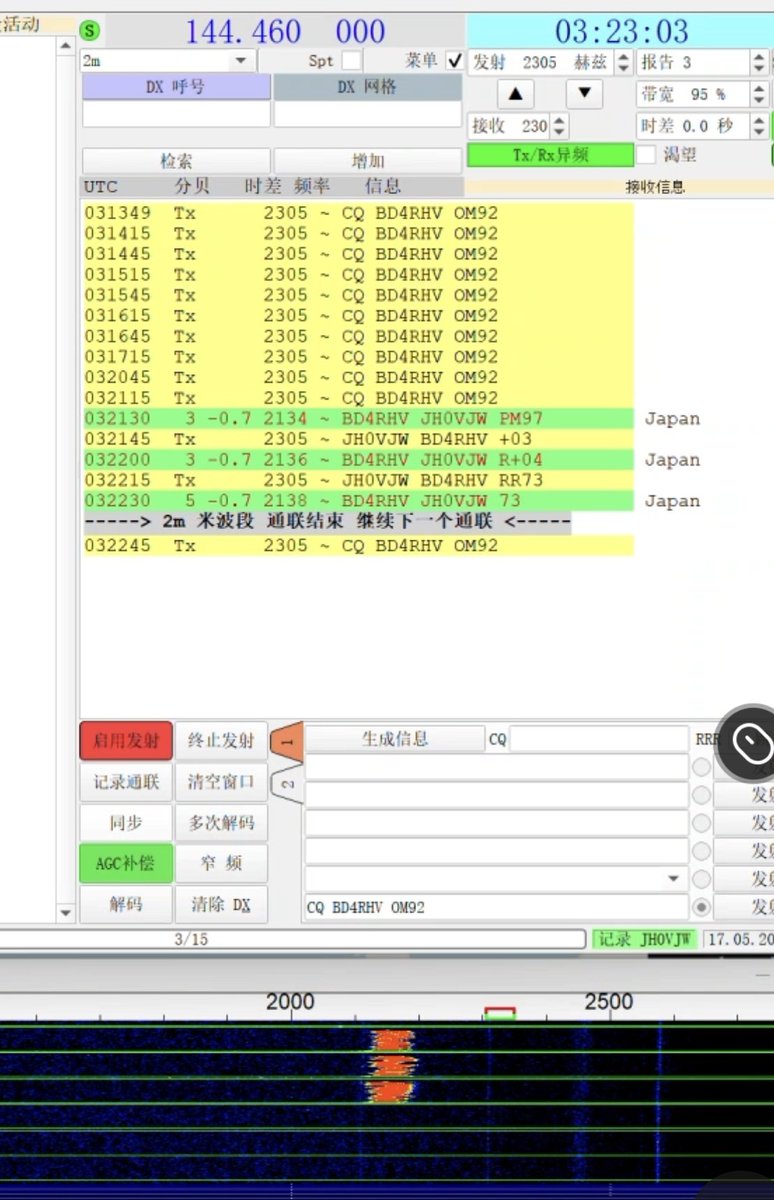Screen dimensions: 774x1200
Task: Click the 记录通联 log QSO button
Action: (x=126, y=782)
